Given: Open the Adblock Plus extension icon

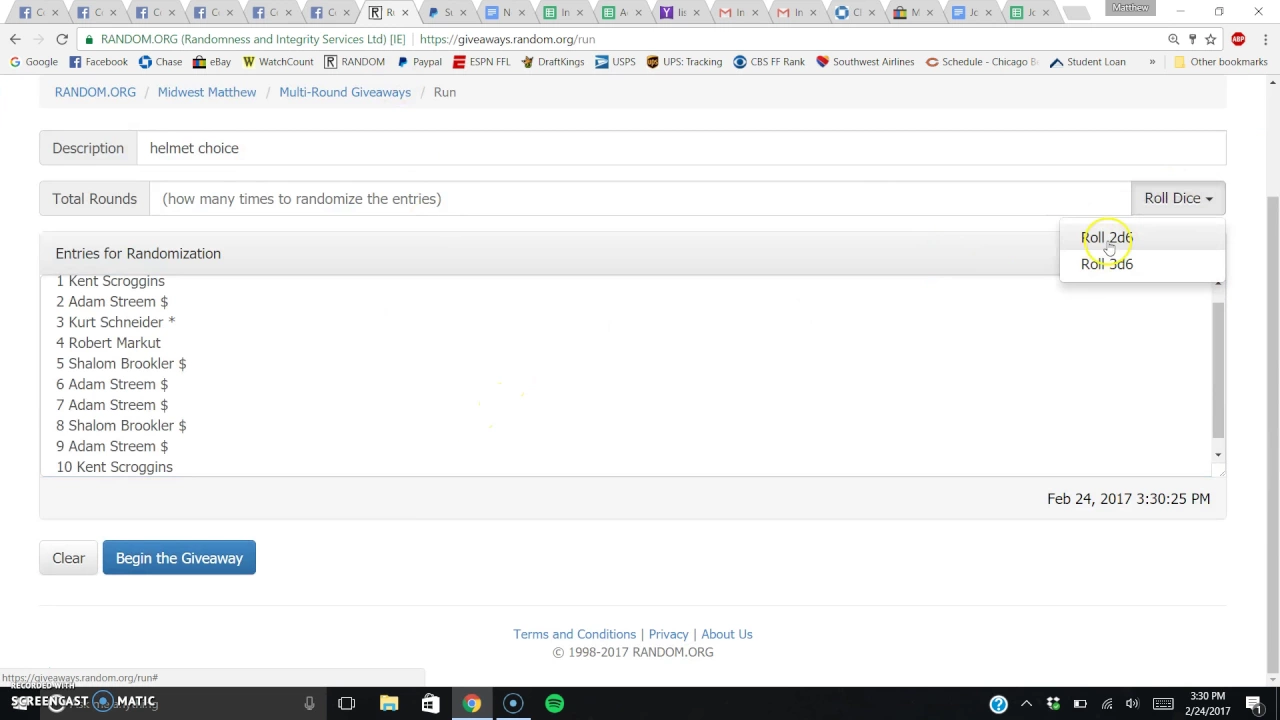Looking at the screenshot, I should (1238, 39).
